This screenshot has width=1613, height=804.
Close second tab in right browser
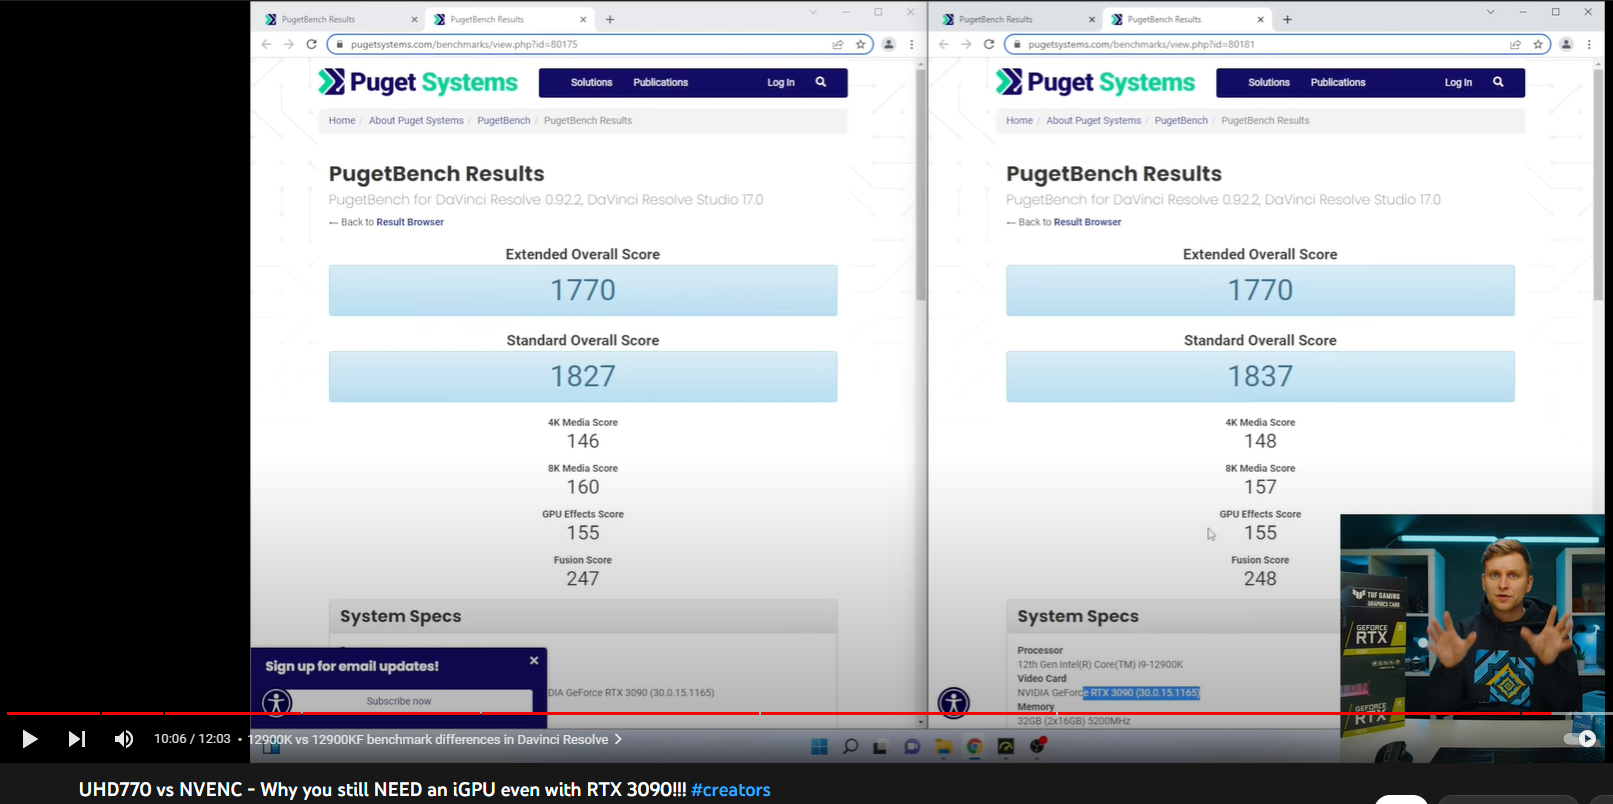[1260, 19]
